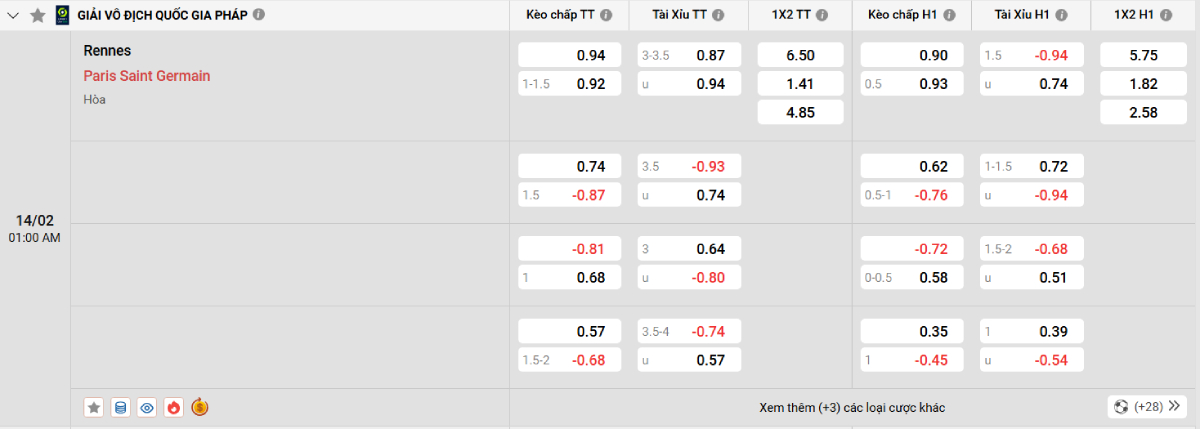
Task: Pick 1X2 TT odds 6.50 for Rennes
Action: click(x=800, y=56)
